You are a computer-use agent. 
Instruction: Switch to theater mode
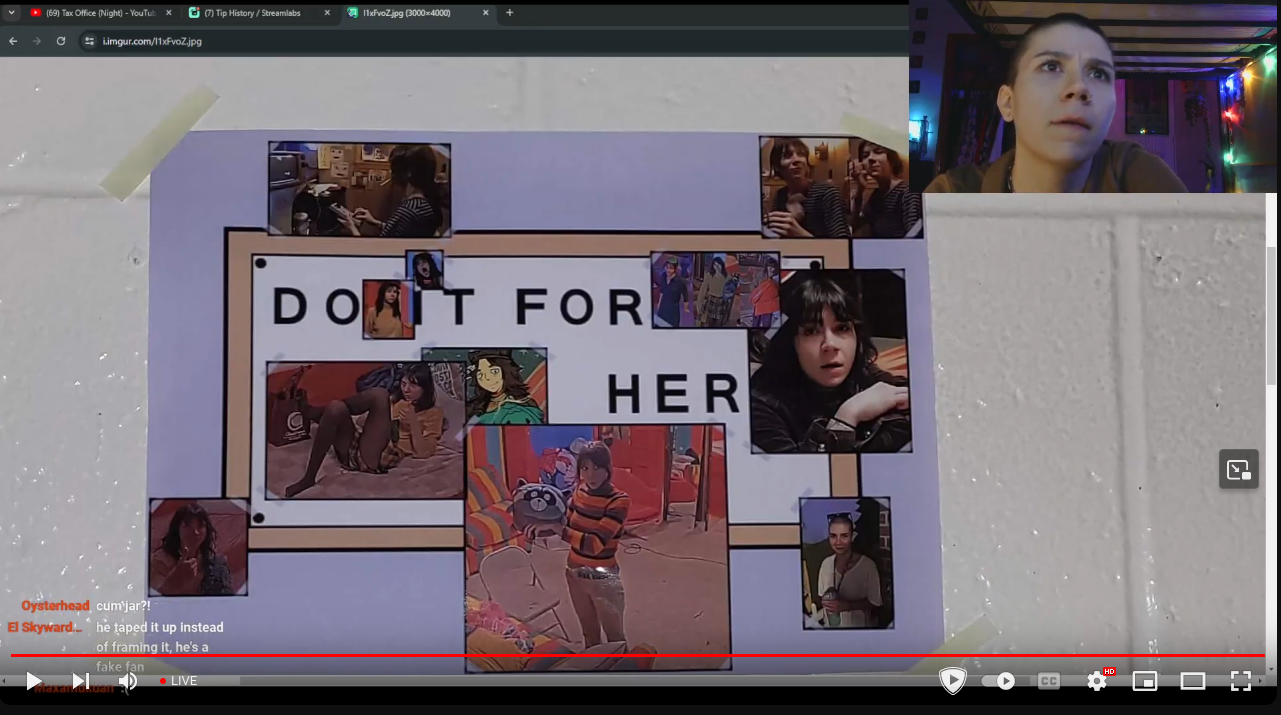1193,681
